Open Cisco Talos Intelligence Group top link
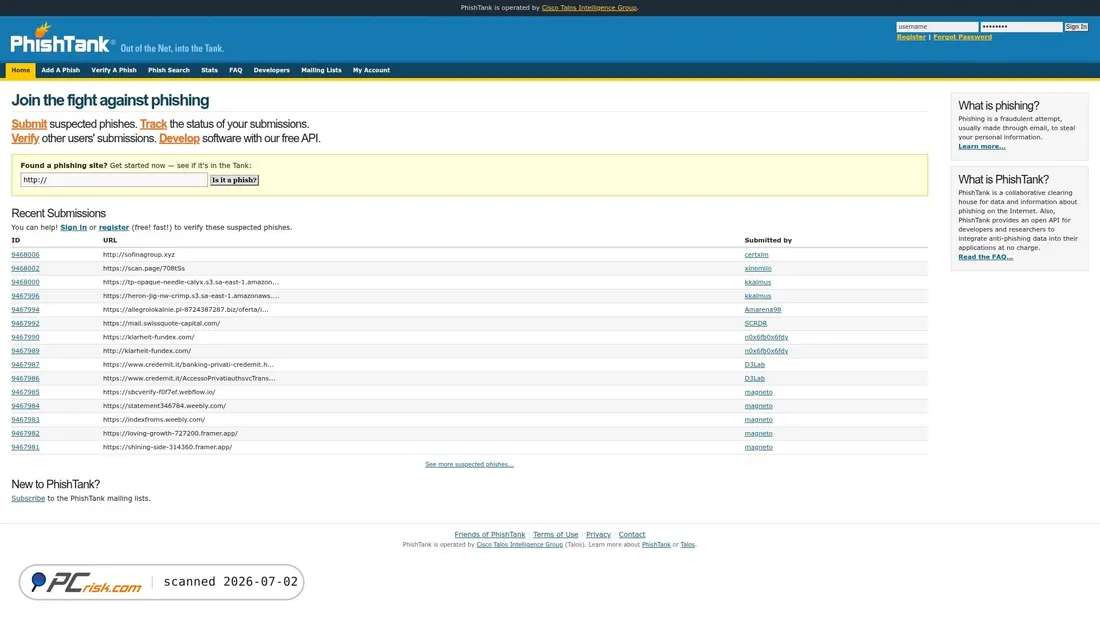 click(589, 8)
